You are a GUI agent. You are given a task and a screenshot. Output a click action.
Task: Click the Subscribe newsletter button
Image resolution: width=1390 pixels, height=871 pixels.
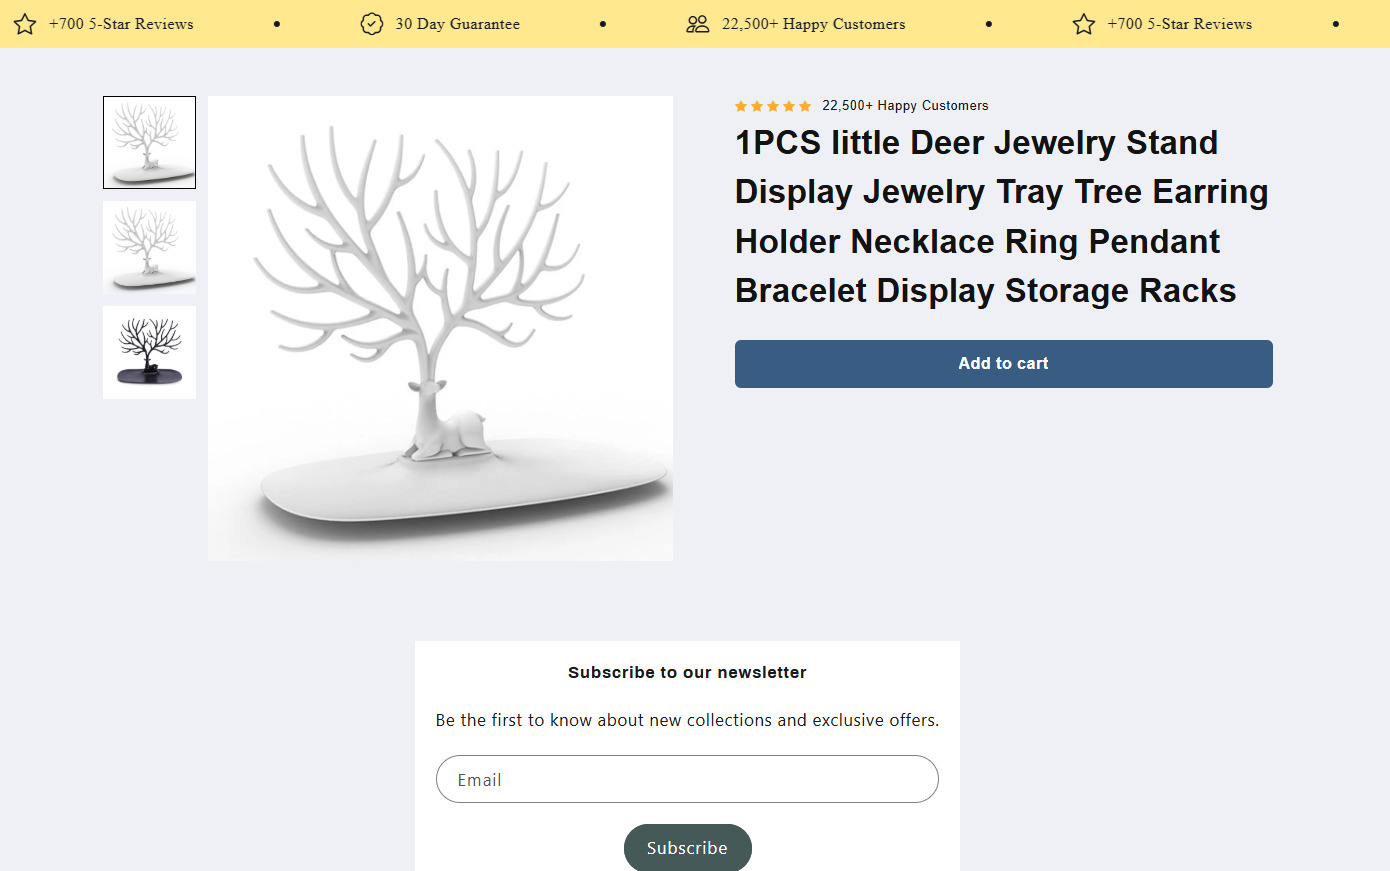(x=687, y=847)
